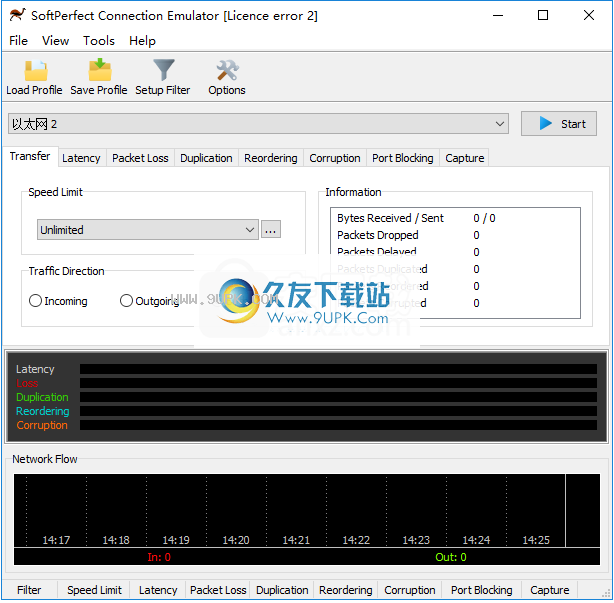Switch to the Reordering tab
The width and height of the screenshot is (614, 603).
tap(271, 158)
